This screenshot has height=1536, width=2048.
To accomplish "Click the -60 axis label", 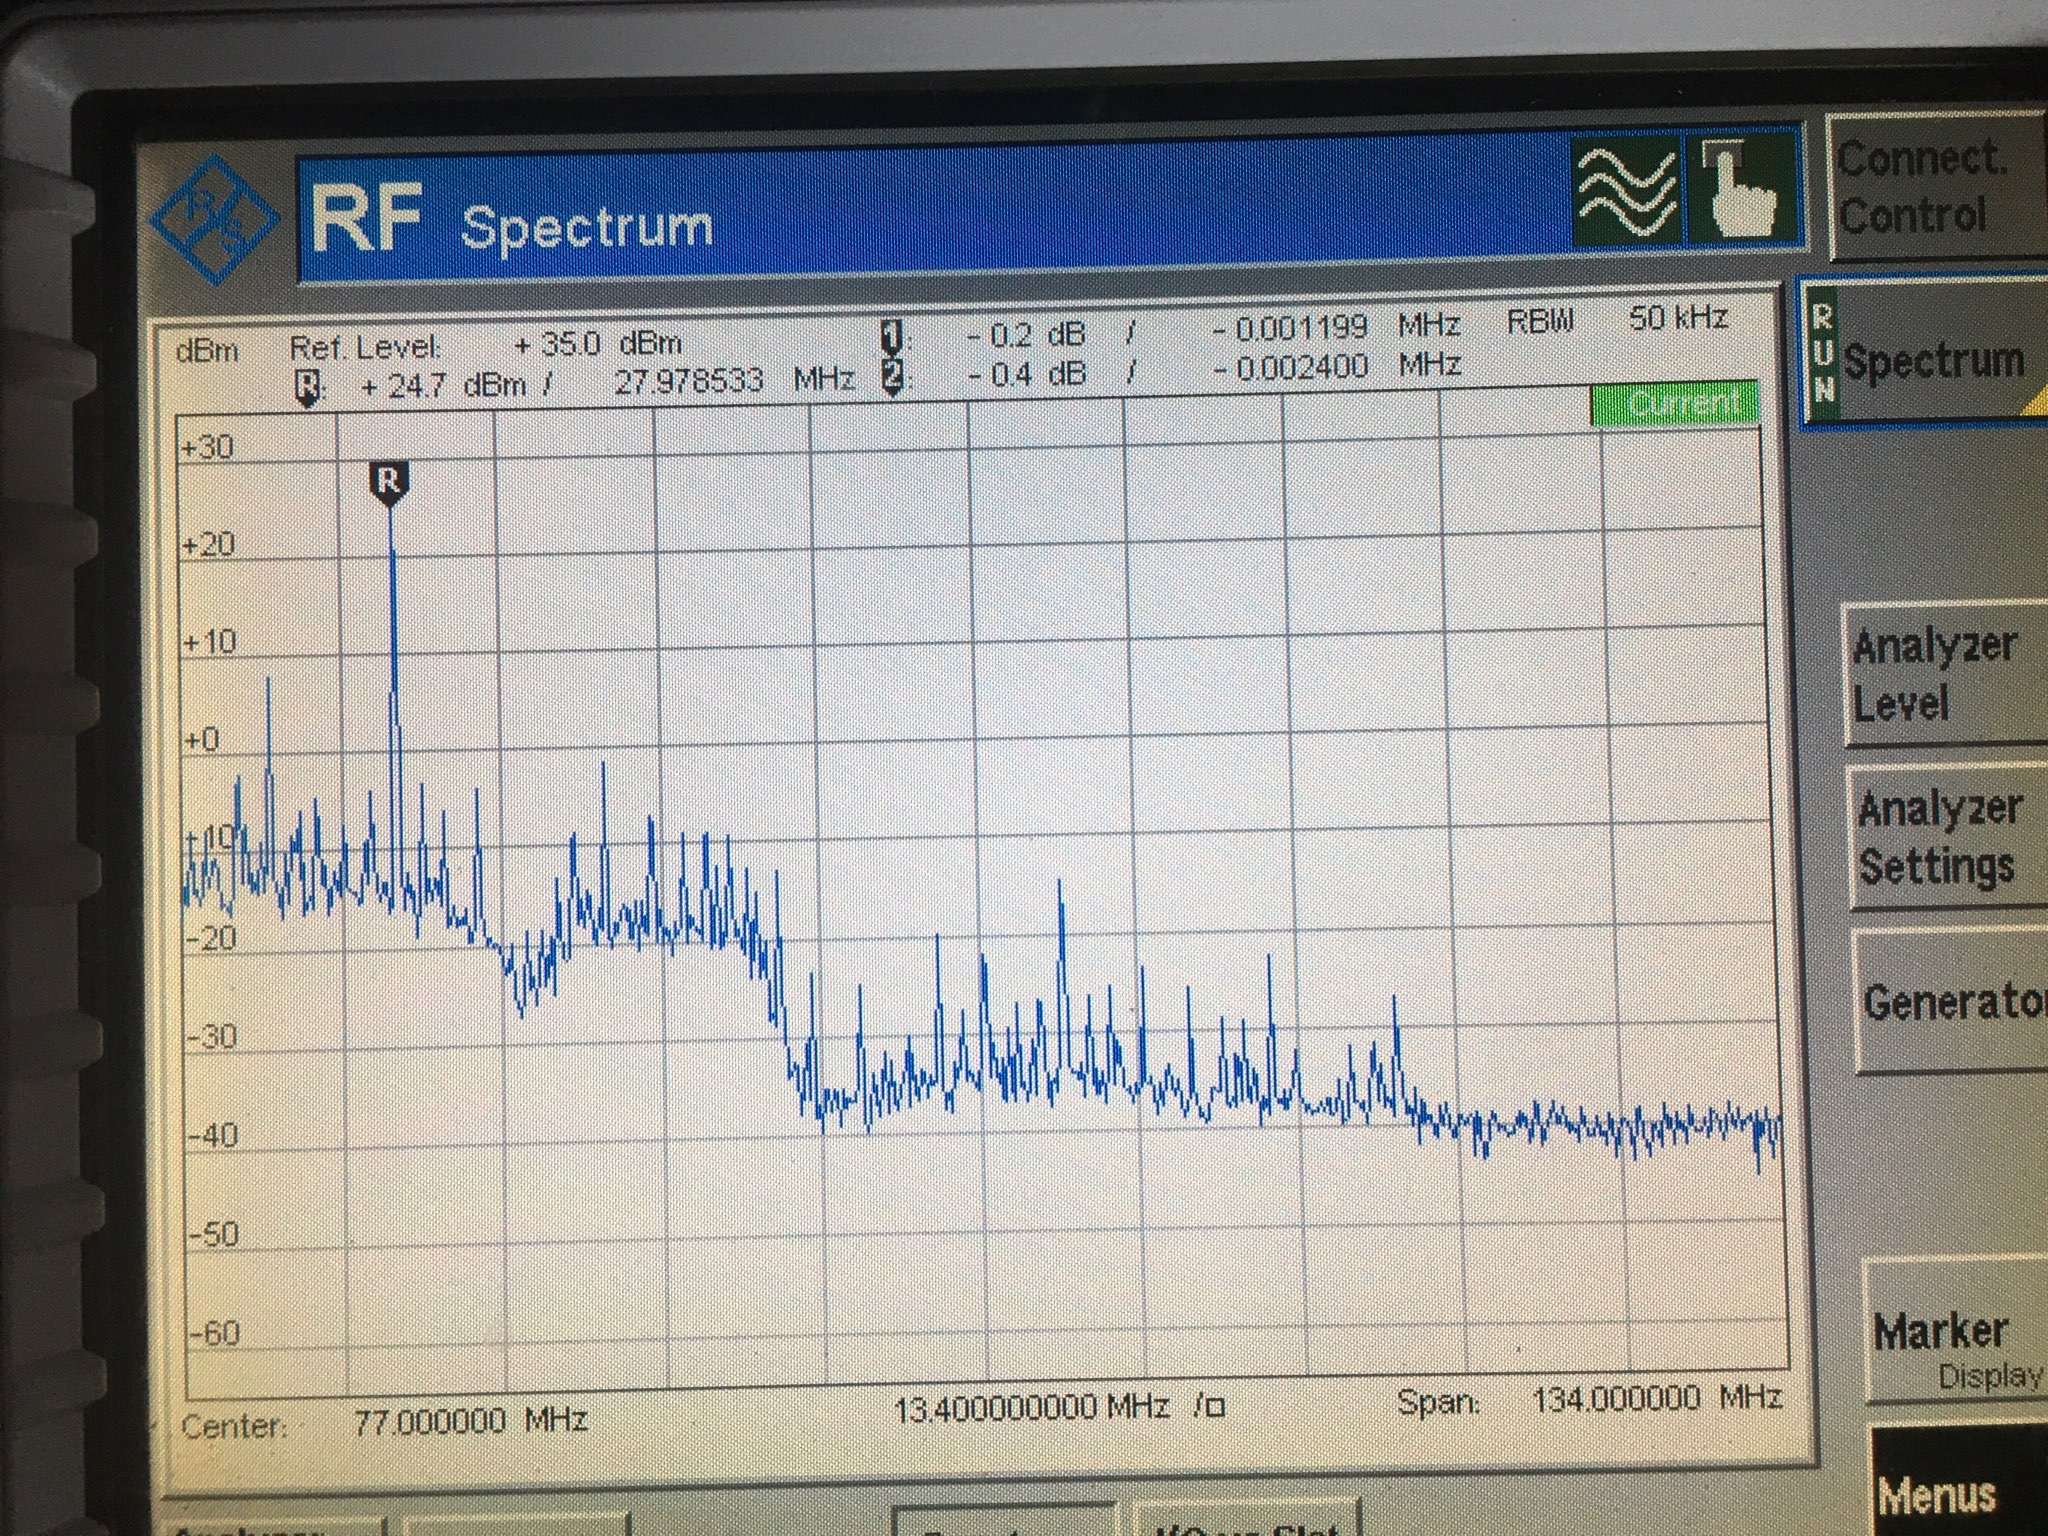I will tap(214, 1333).
